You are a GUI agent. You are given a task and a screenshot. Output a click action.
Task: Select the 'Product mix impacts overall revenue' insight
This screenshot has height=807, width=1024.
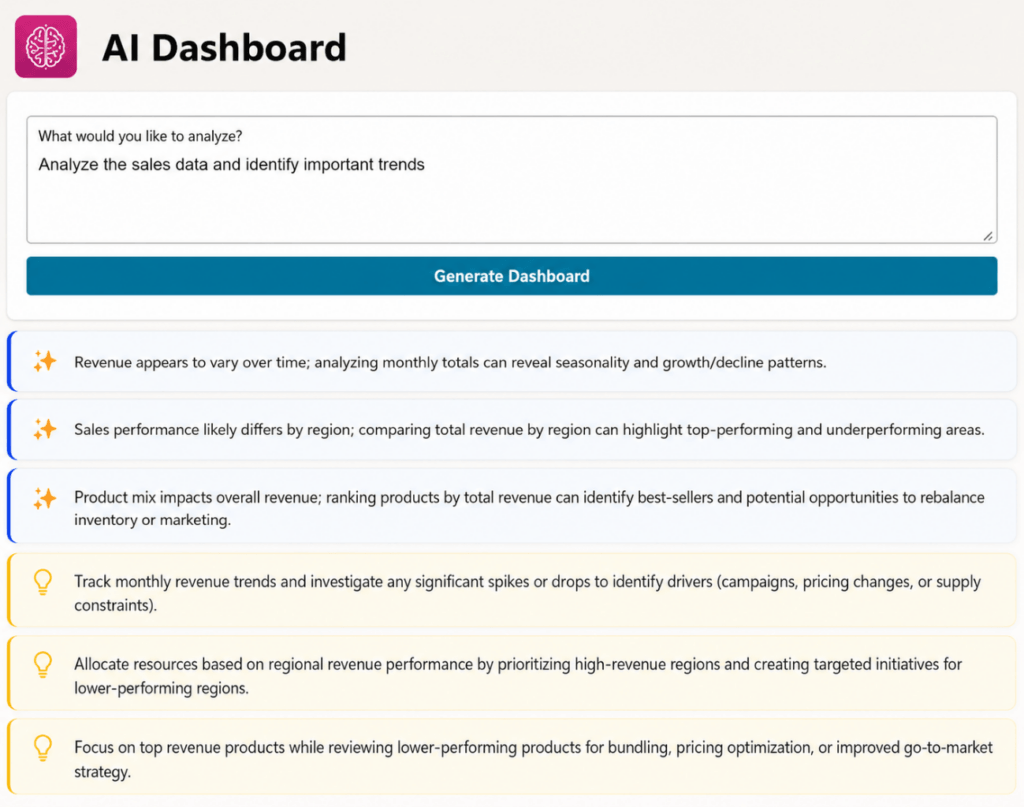(511, 506)
